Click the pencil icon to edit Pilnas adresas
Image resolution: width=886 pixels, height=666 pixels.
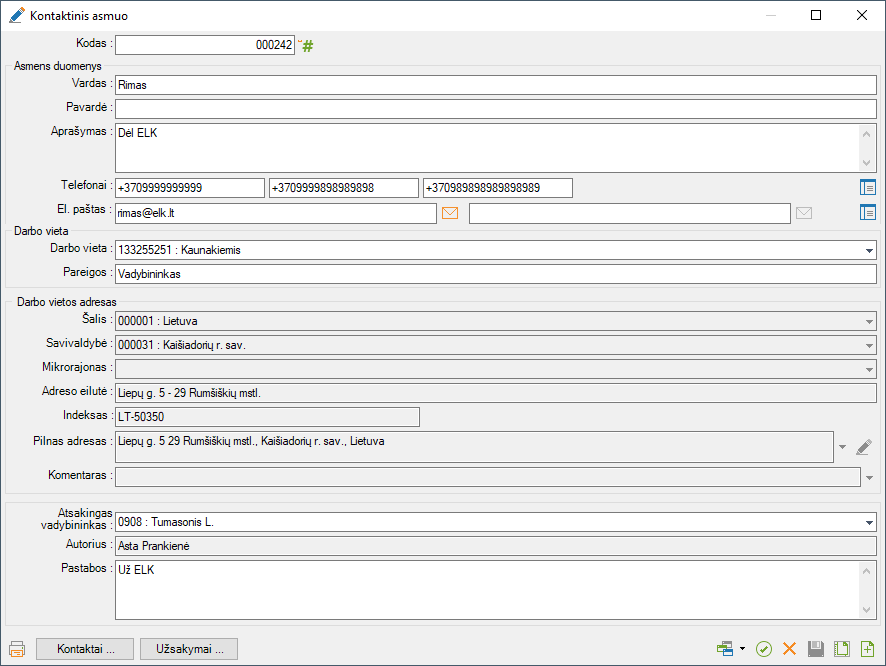[864, 447]
